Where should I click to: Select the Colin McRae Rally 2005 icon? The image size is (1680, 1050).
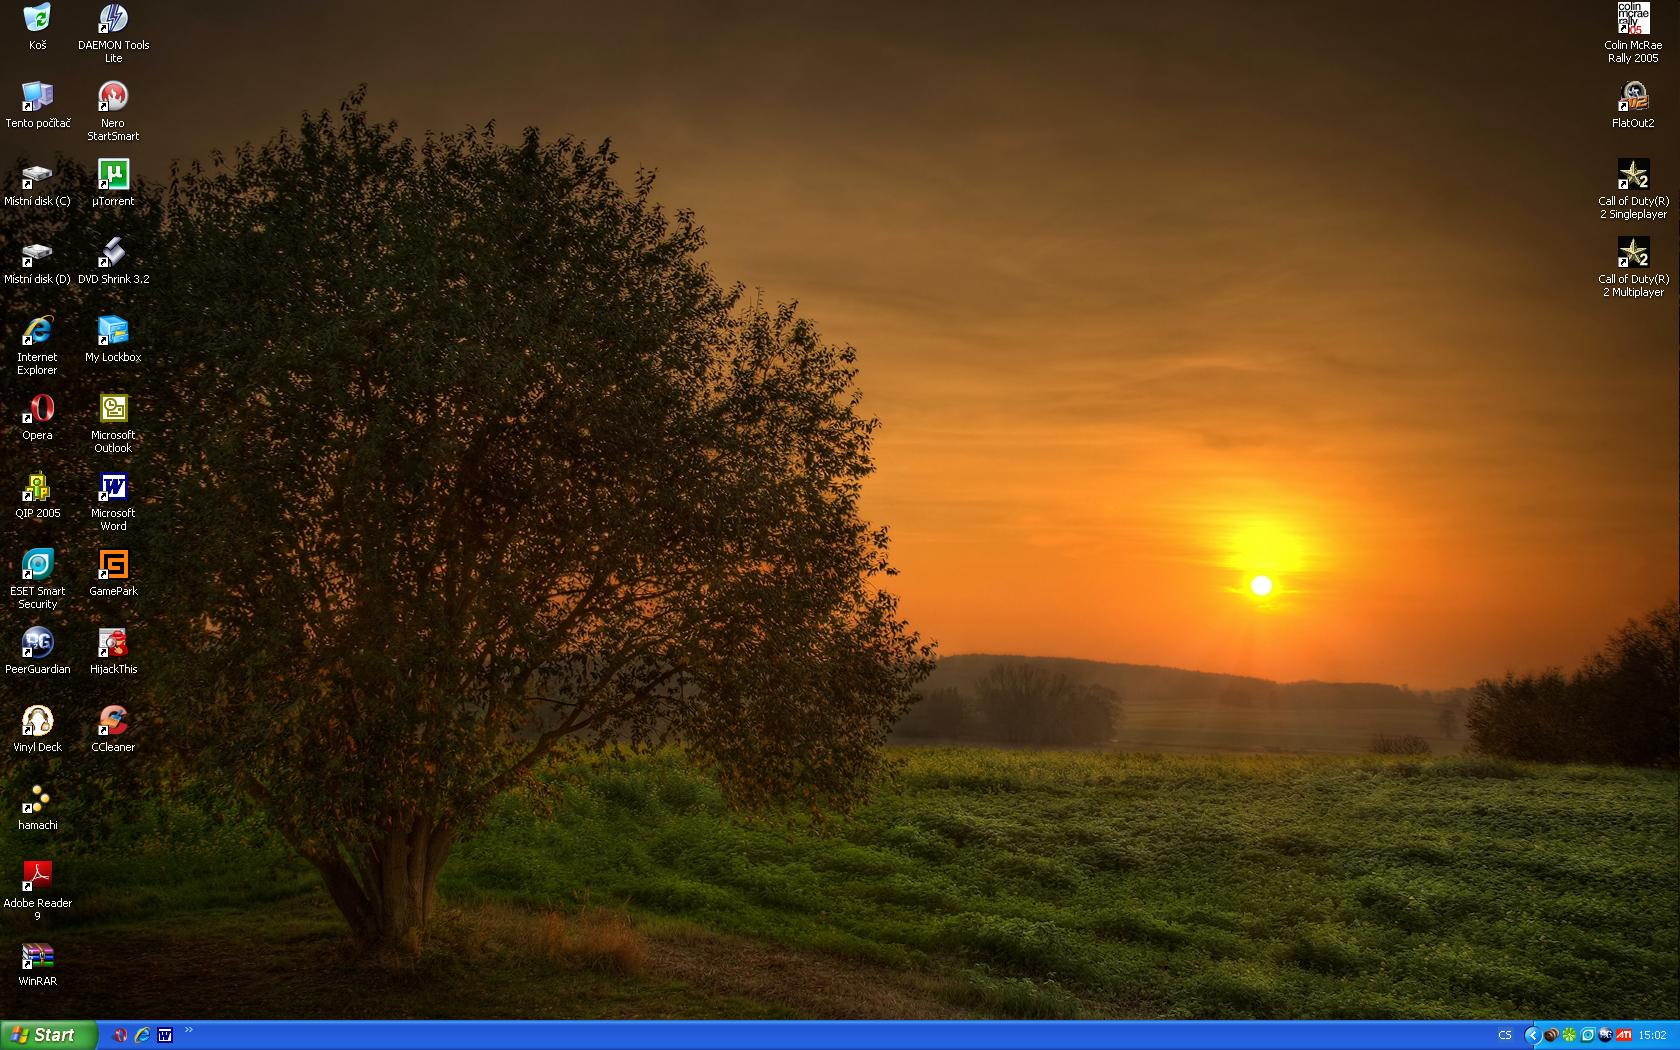[1633, 20]
